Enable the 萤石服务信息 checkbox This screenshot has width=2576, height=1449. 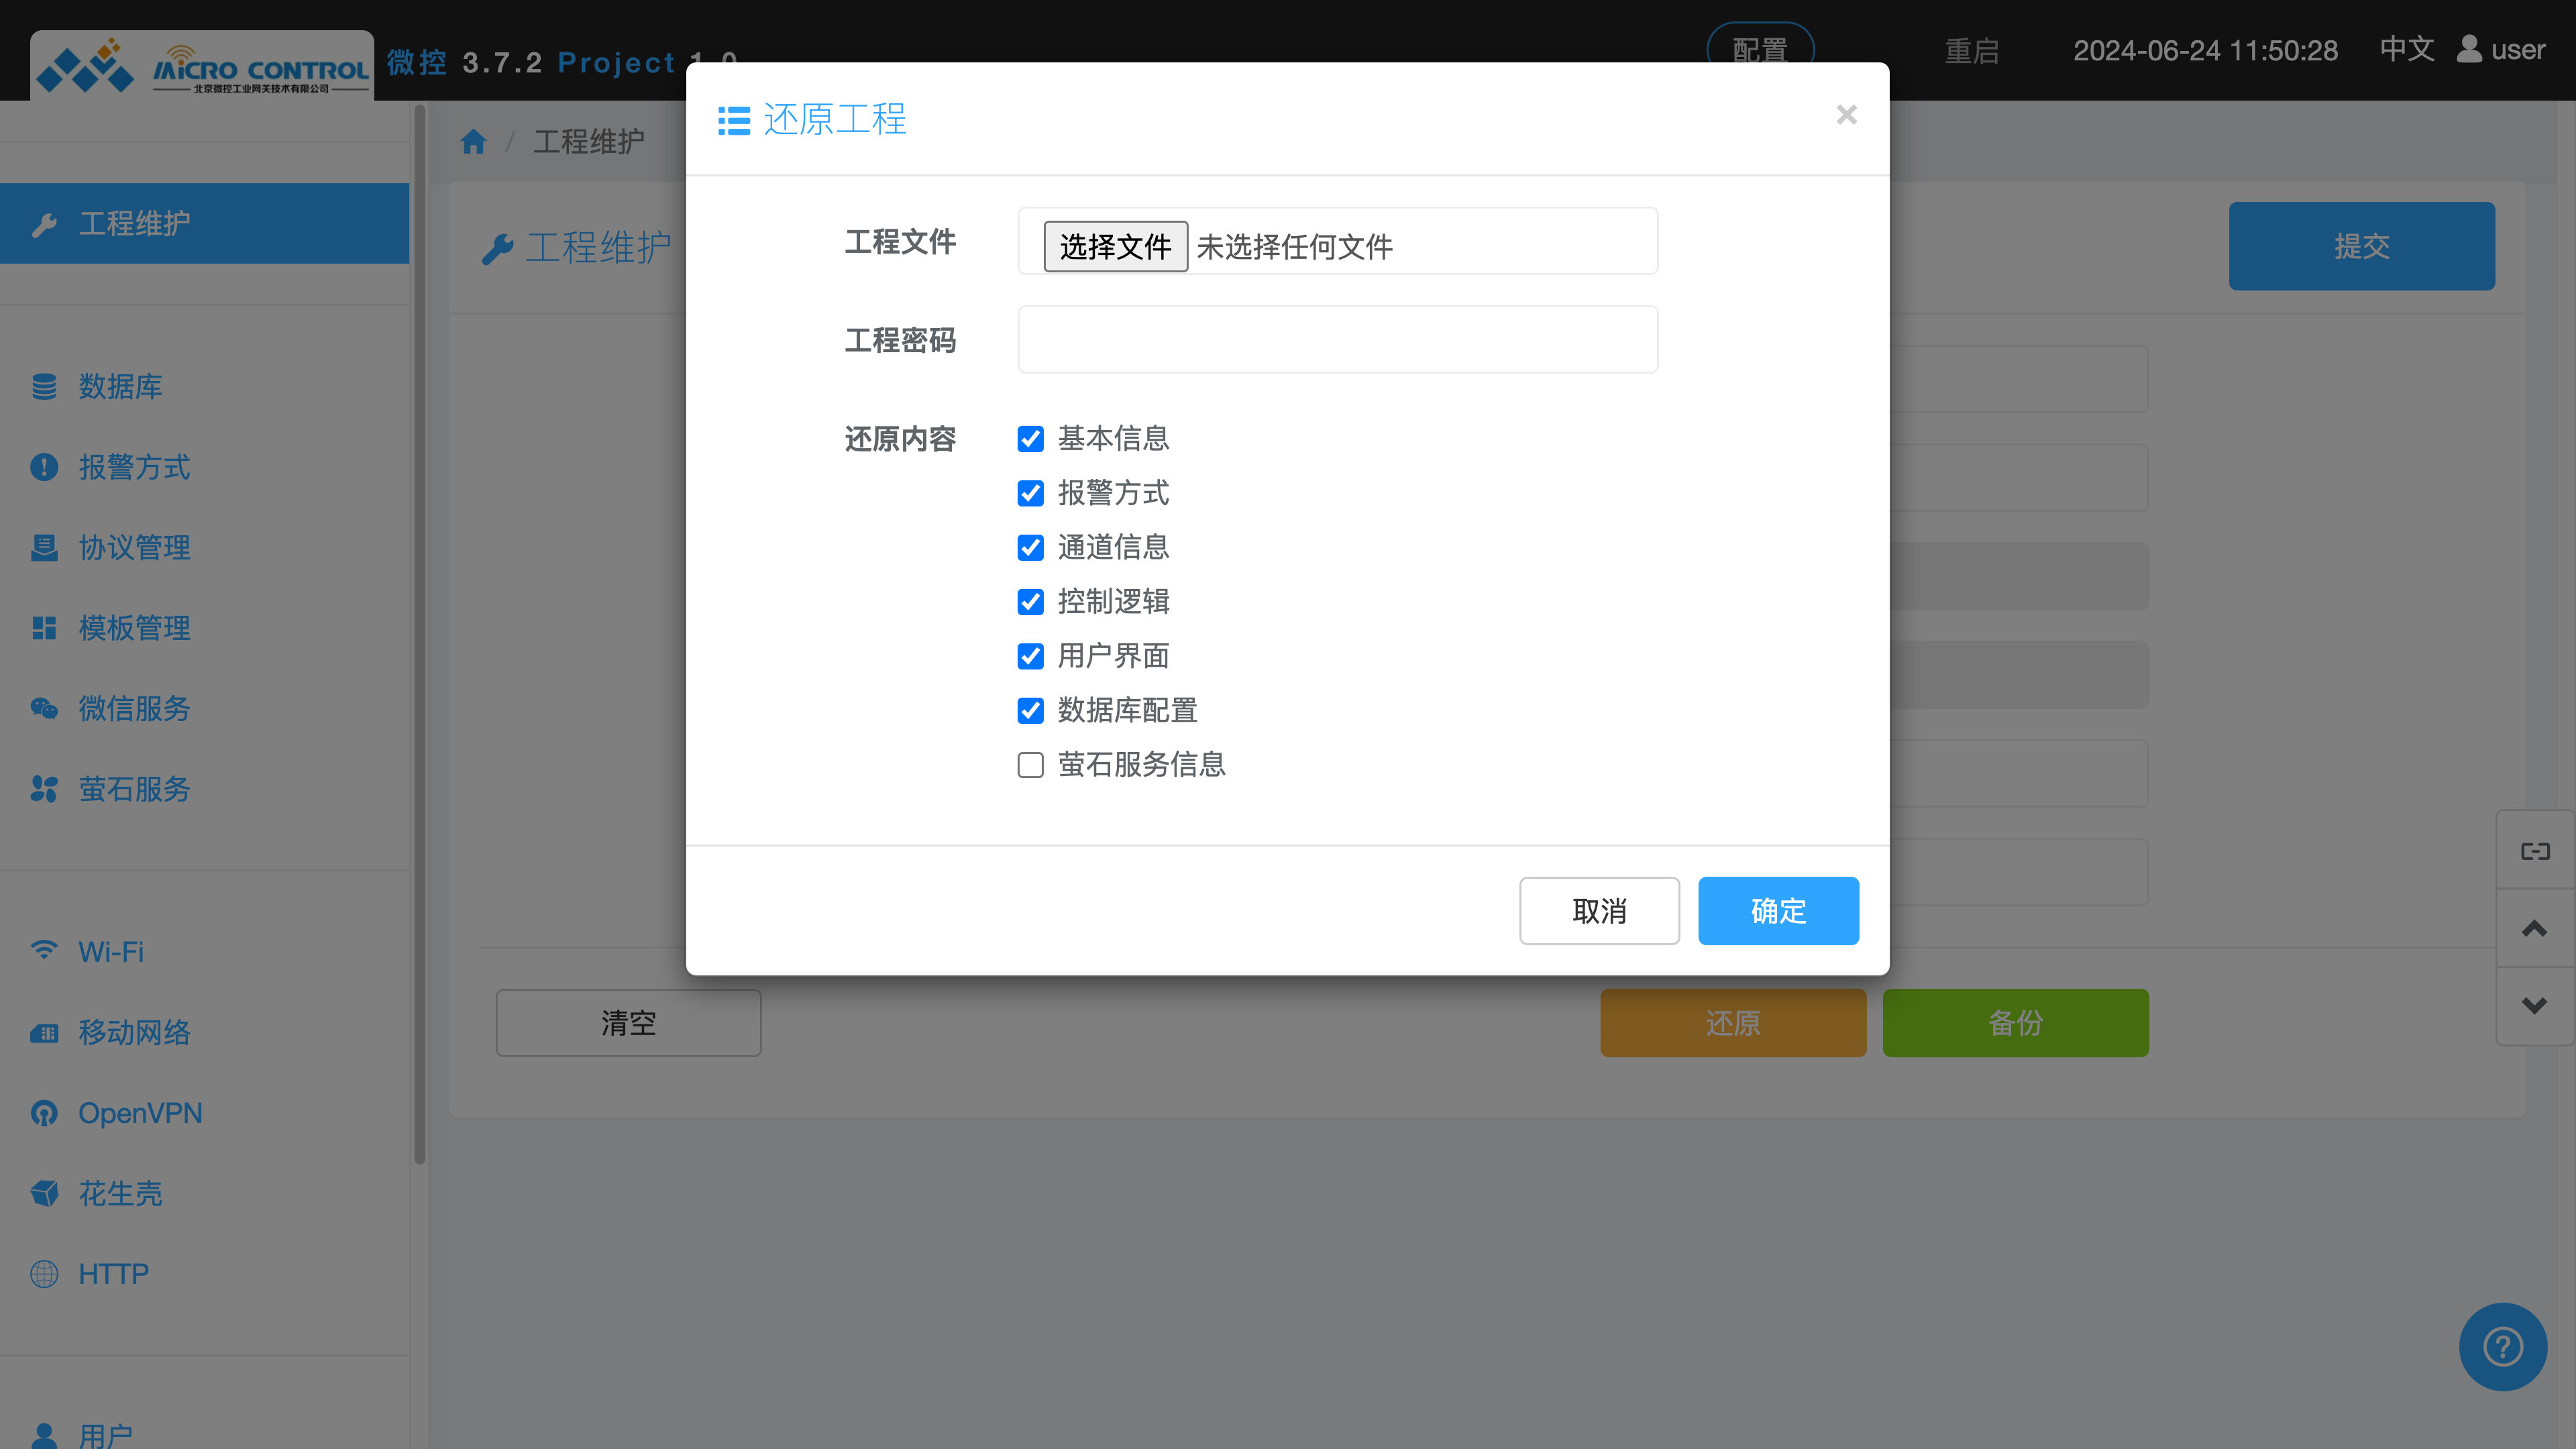coord(1030,765)
